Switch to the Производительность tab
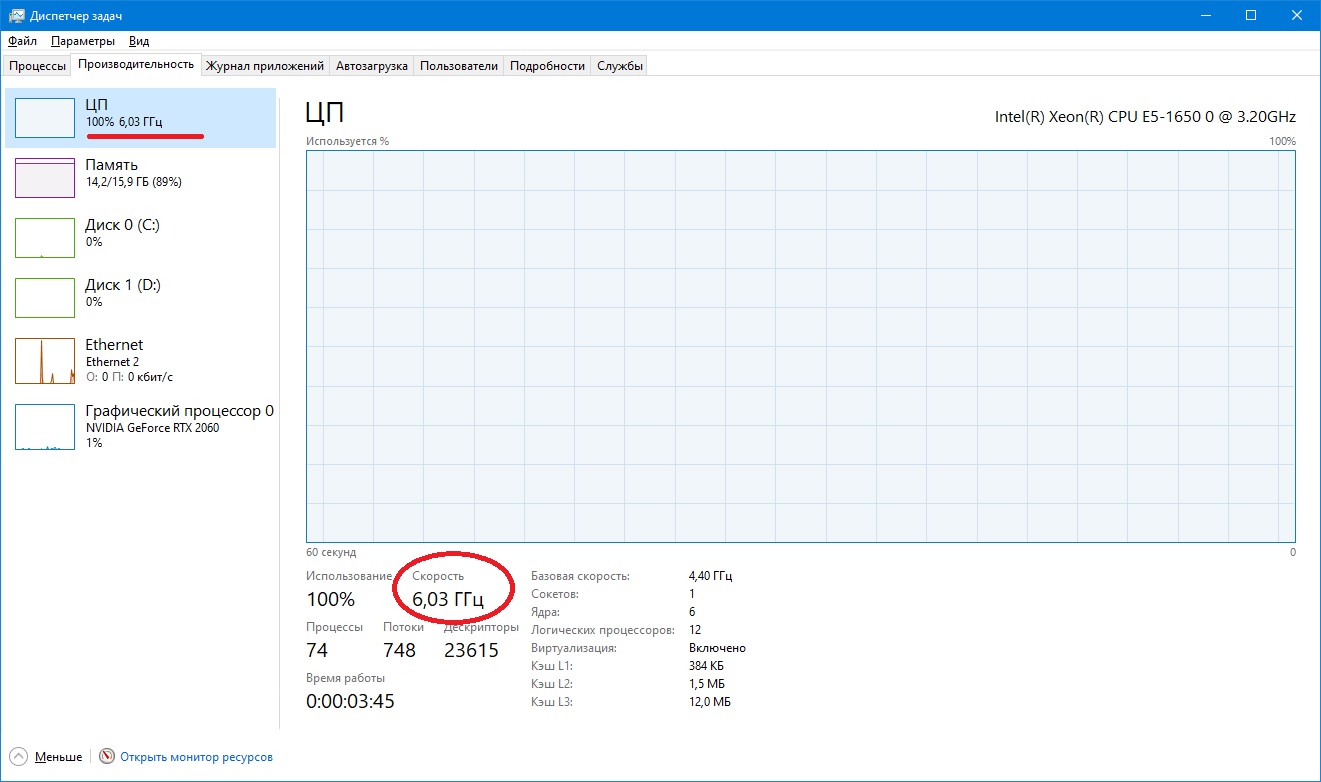This screenshot has width=1321, height=782. pyautogui.click(x=136, y=64)
